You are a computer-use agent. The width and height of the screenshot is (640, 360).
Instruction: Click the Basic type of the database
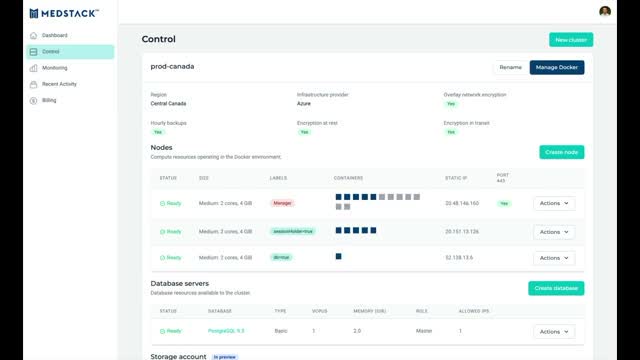(281, 331)
